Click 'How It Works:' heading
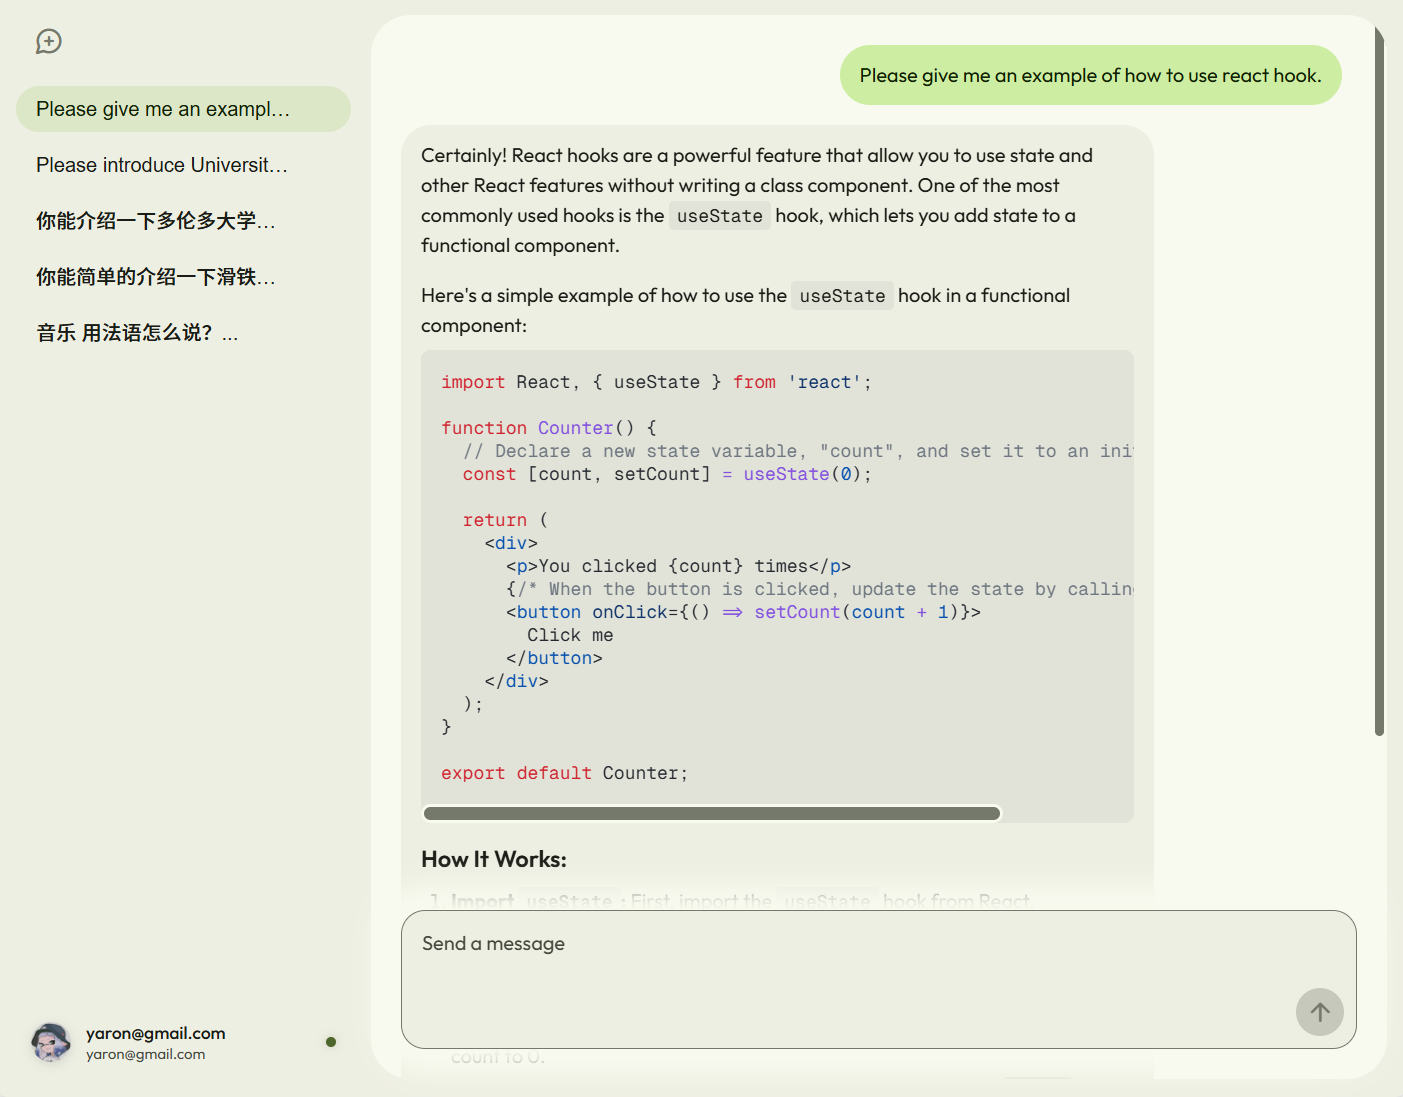The image size is (1403, 1097). [494, 859]
